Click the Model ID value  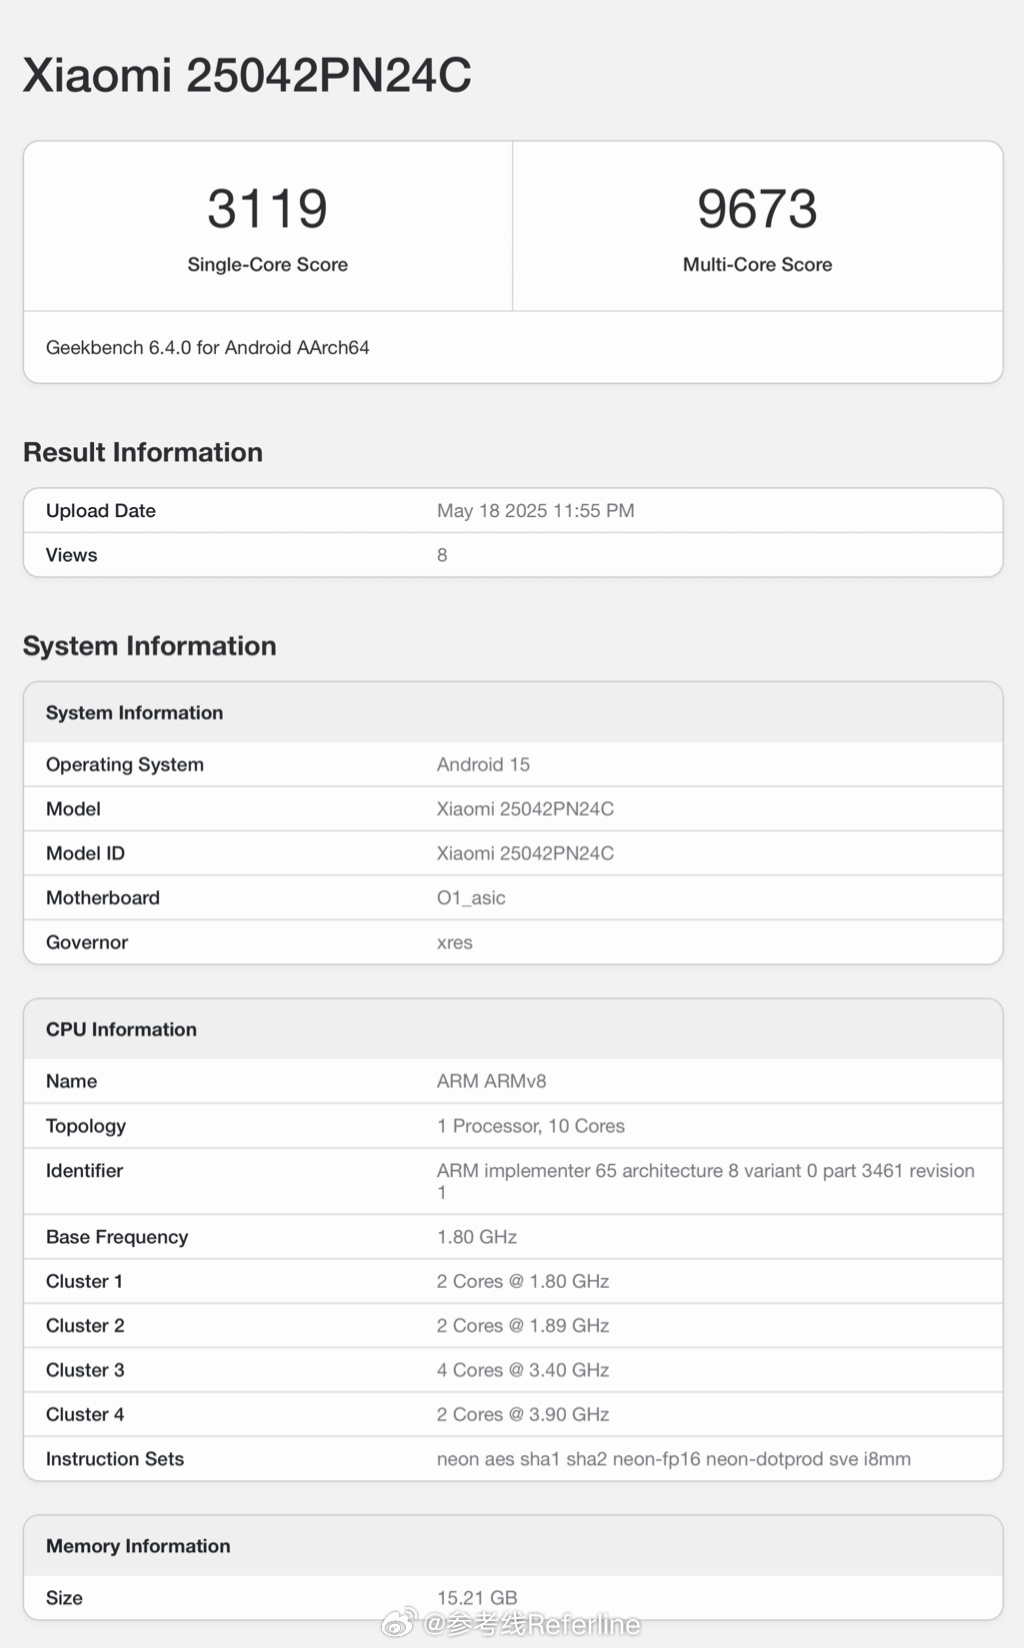[525, 853]
